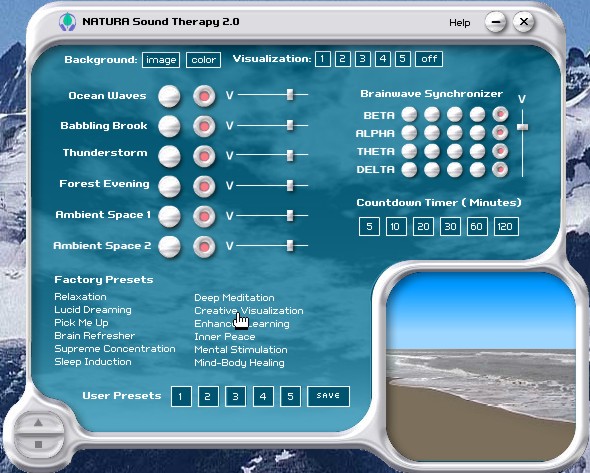Set countdown timer to 30 minutes
Screen dimensions: 590x473
450,226
